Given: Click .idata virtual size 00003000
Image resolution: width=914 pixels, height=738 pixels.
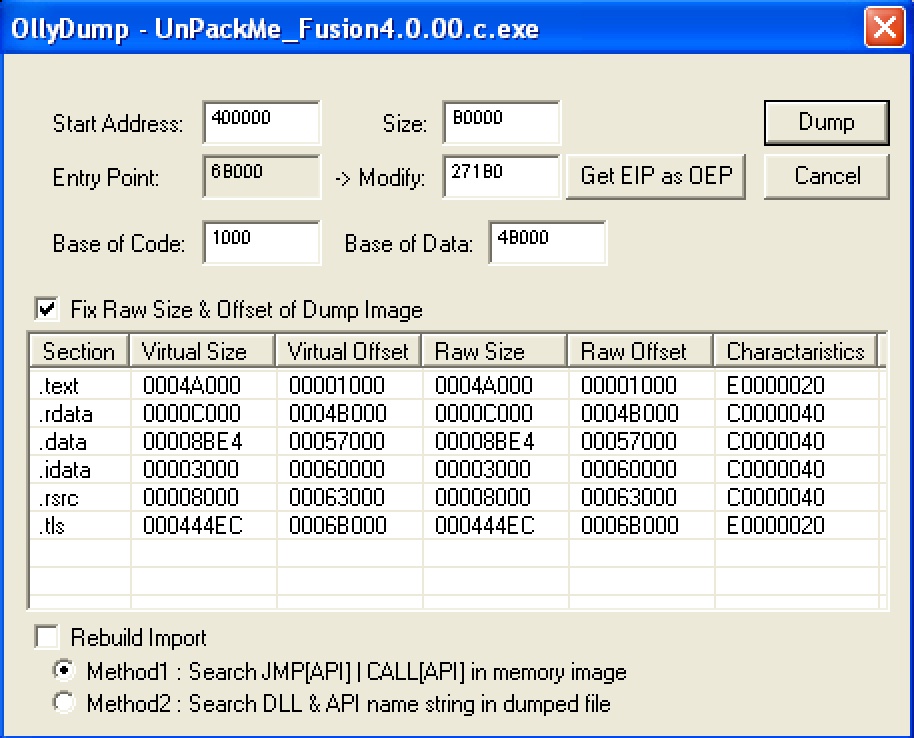Looking at the screenshot, I should pyautogui.click(x=191, y=469).
